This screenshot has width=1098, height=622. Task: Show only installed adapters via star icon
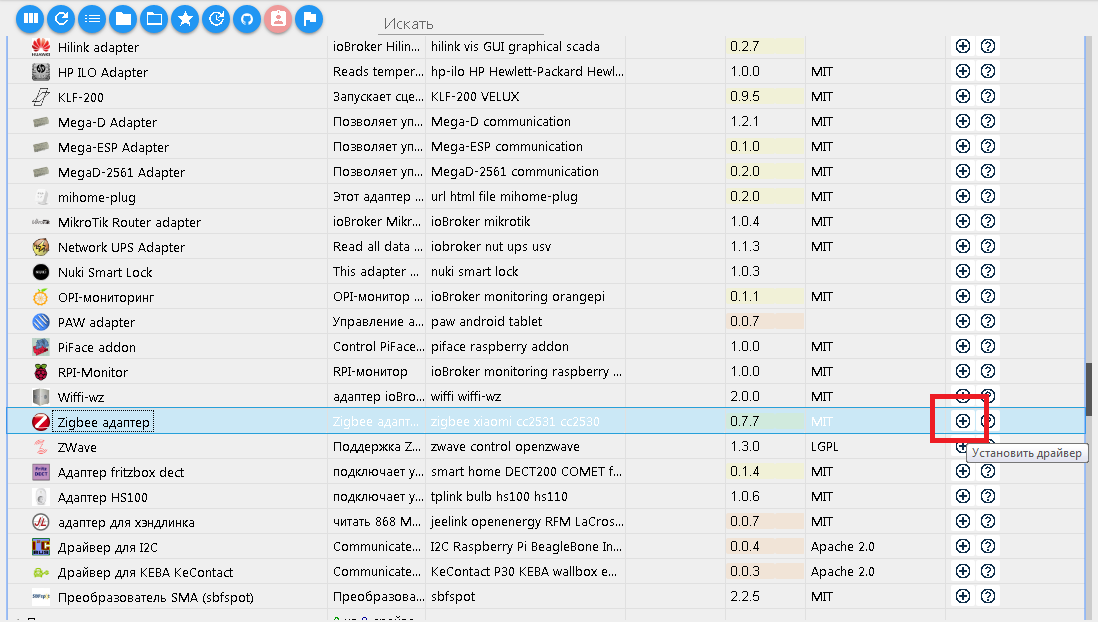186,19
